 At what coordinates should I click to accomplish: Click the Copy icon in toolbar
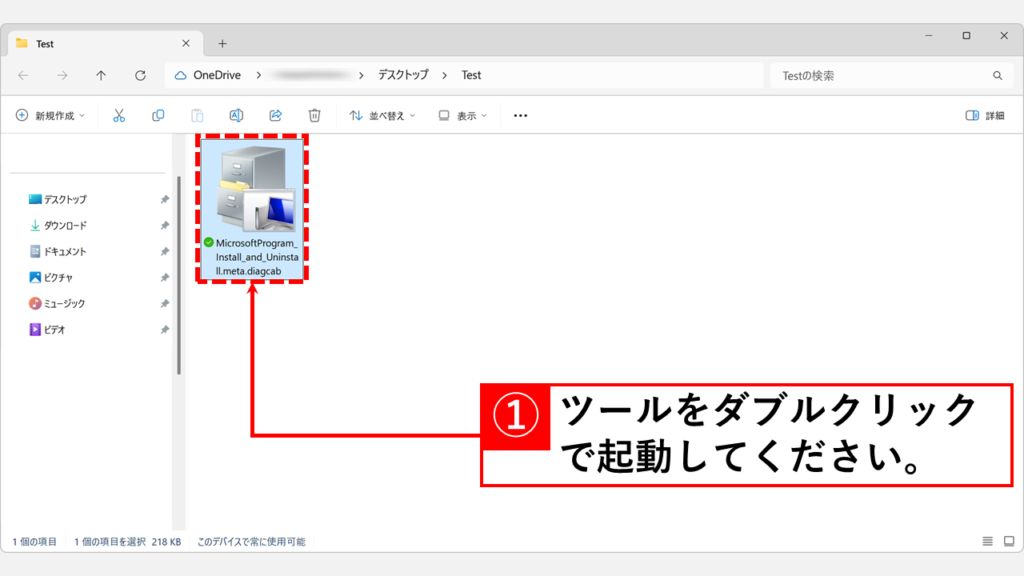(x=158, y=116)
